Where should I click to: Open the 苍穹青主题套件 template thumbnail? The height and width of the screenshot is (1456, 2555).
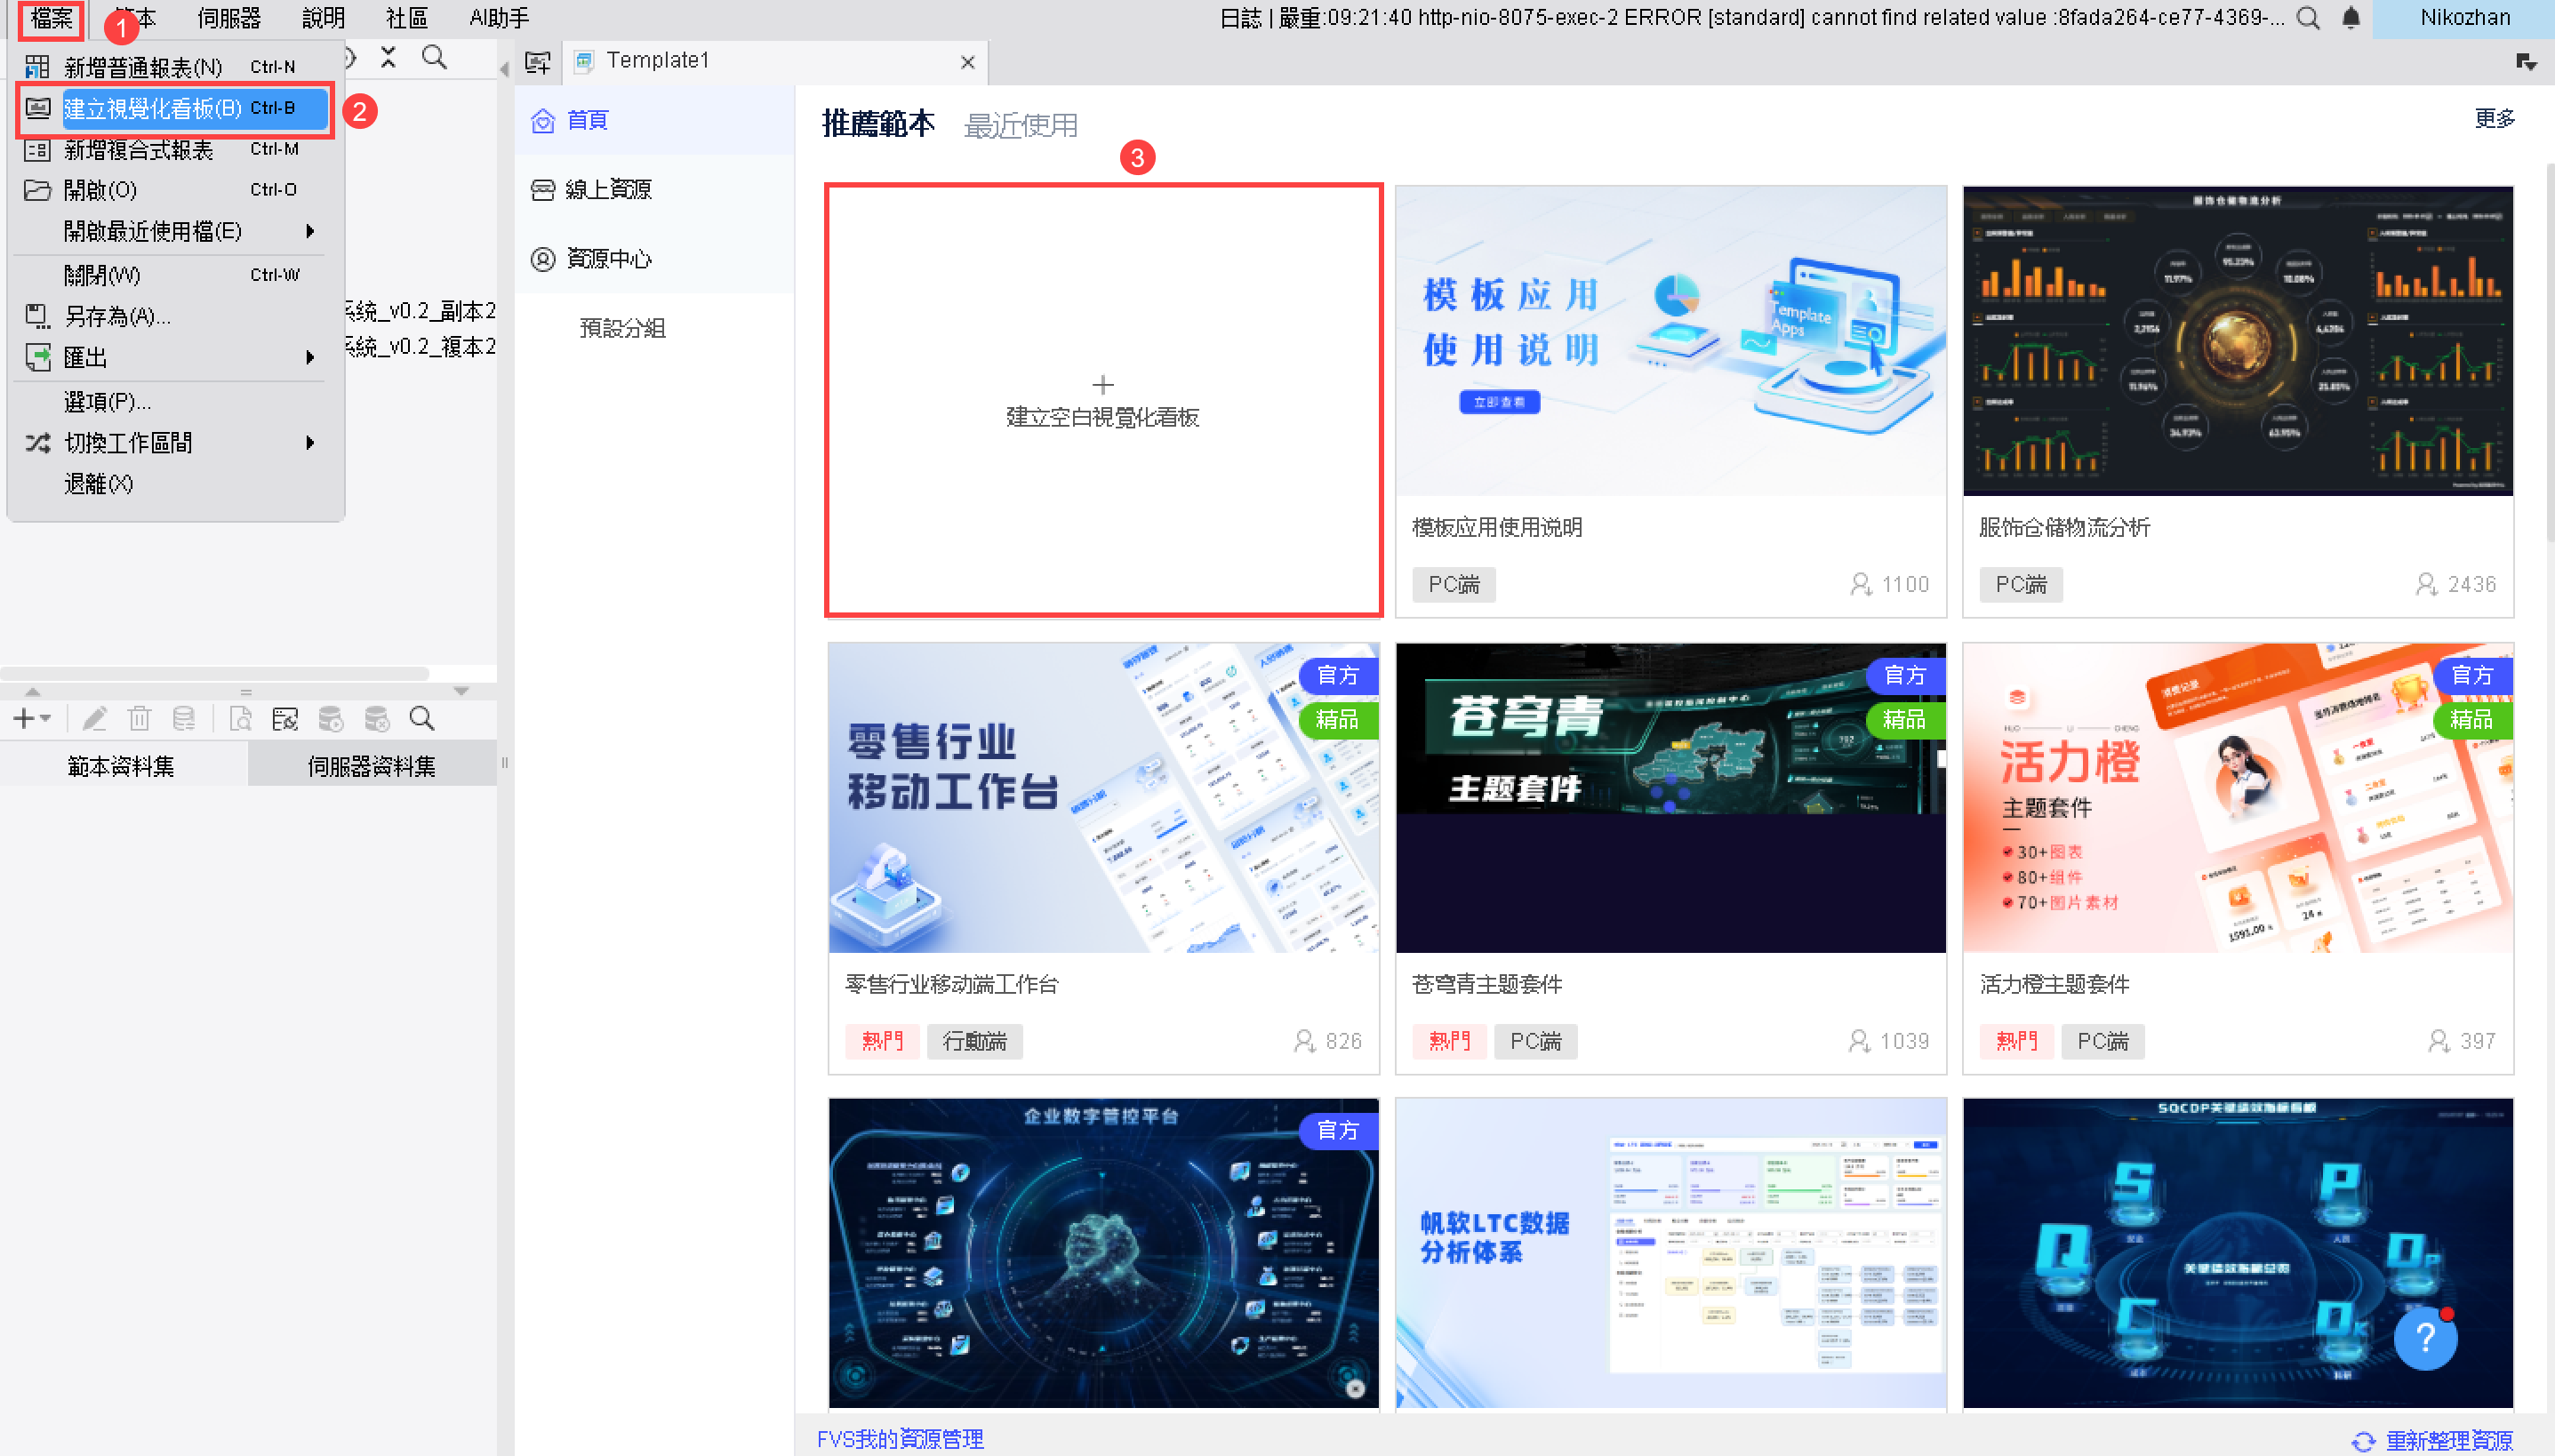click(1670, 798)
